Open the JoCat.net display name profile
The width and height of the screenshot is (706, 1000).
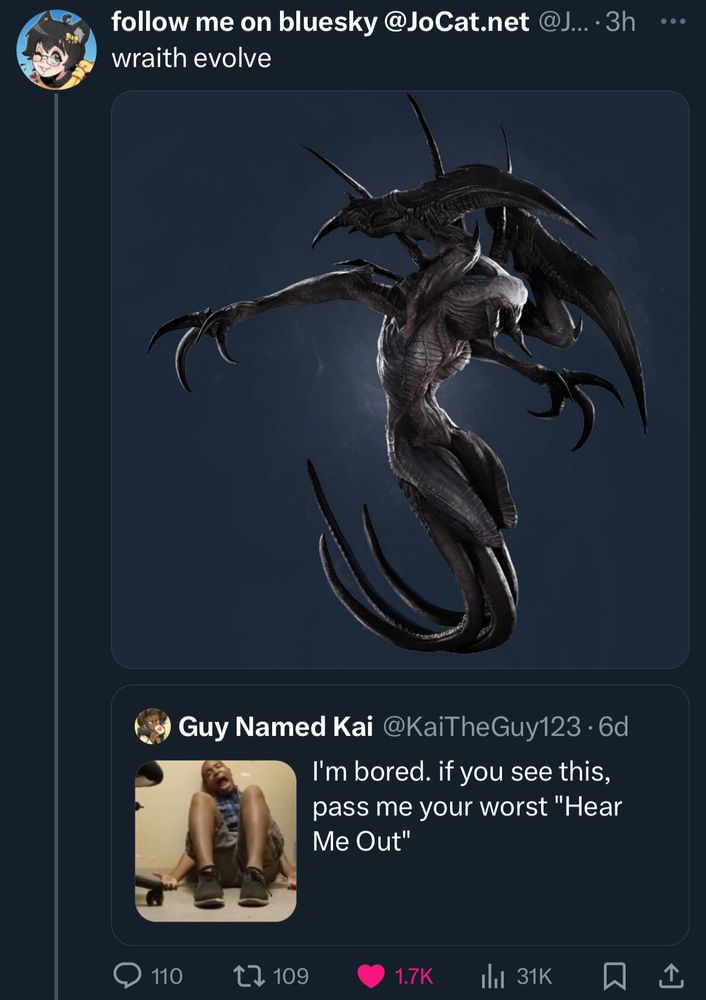click(320, 22)
